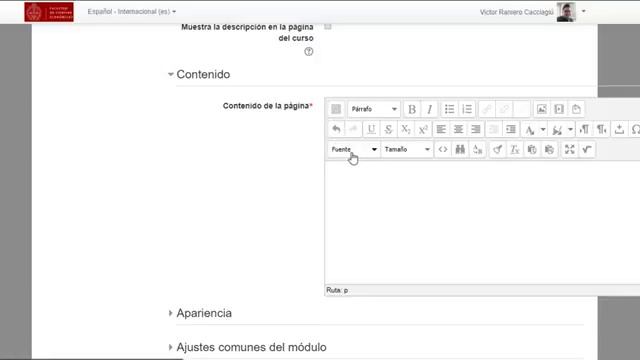The width and height of the screenshot is (640, 360).
Task: Open help for Muestra la descripción
Action: click(309, 52)
